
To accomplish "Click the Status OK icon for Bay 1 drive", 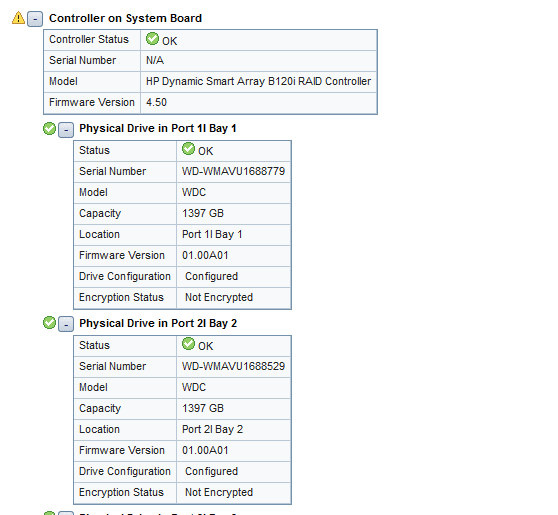I will [188, 148].
